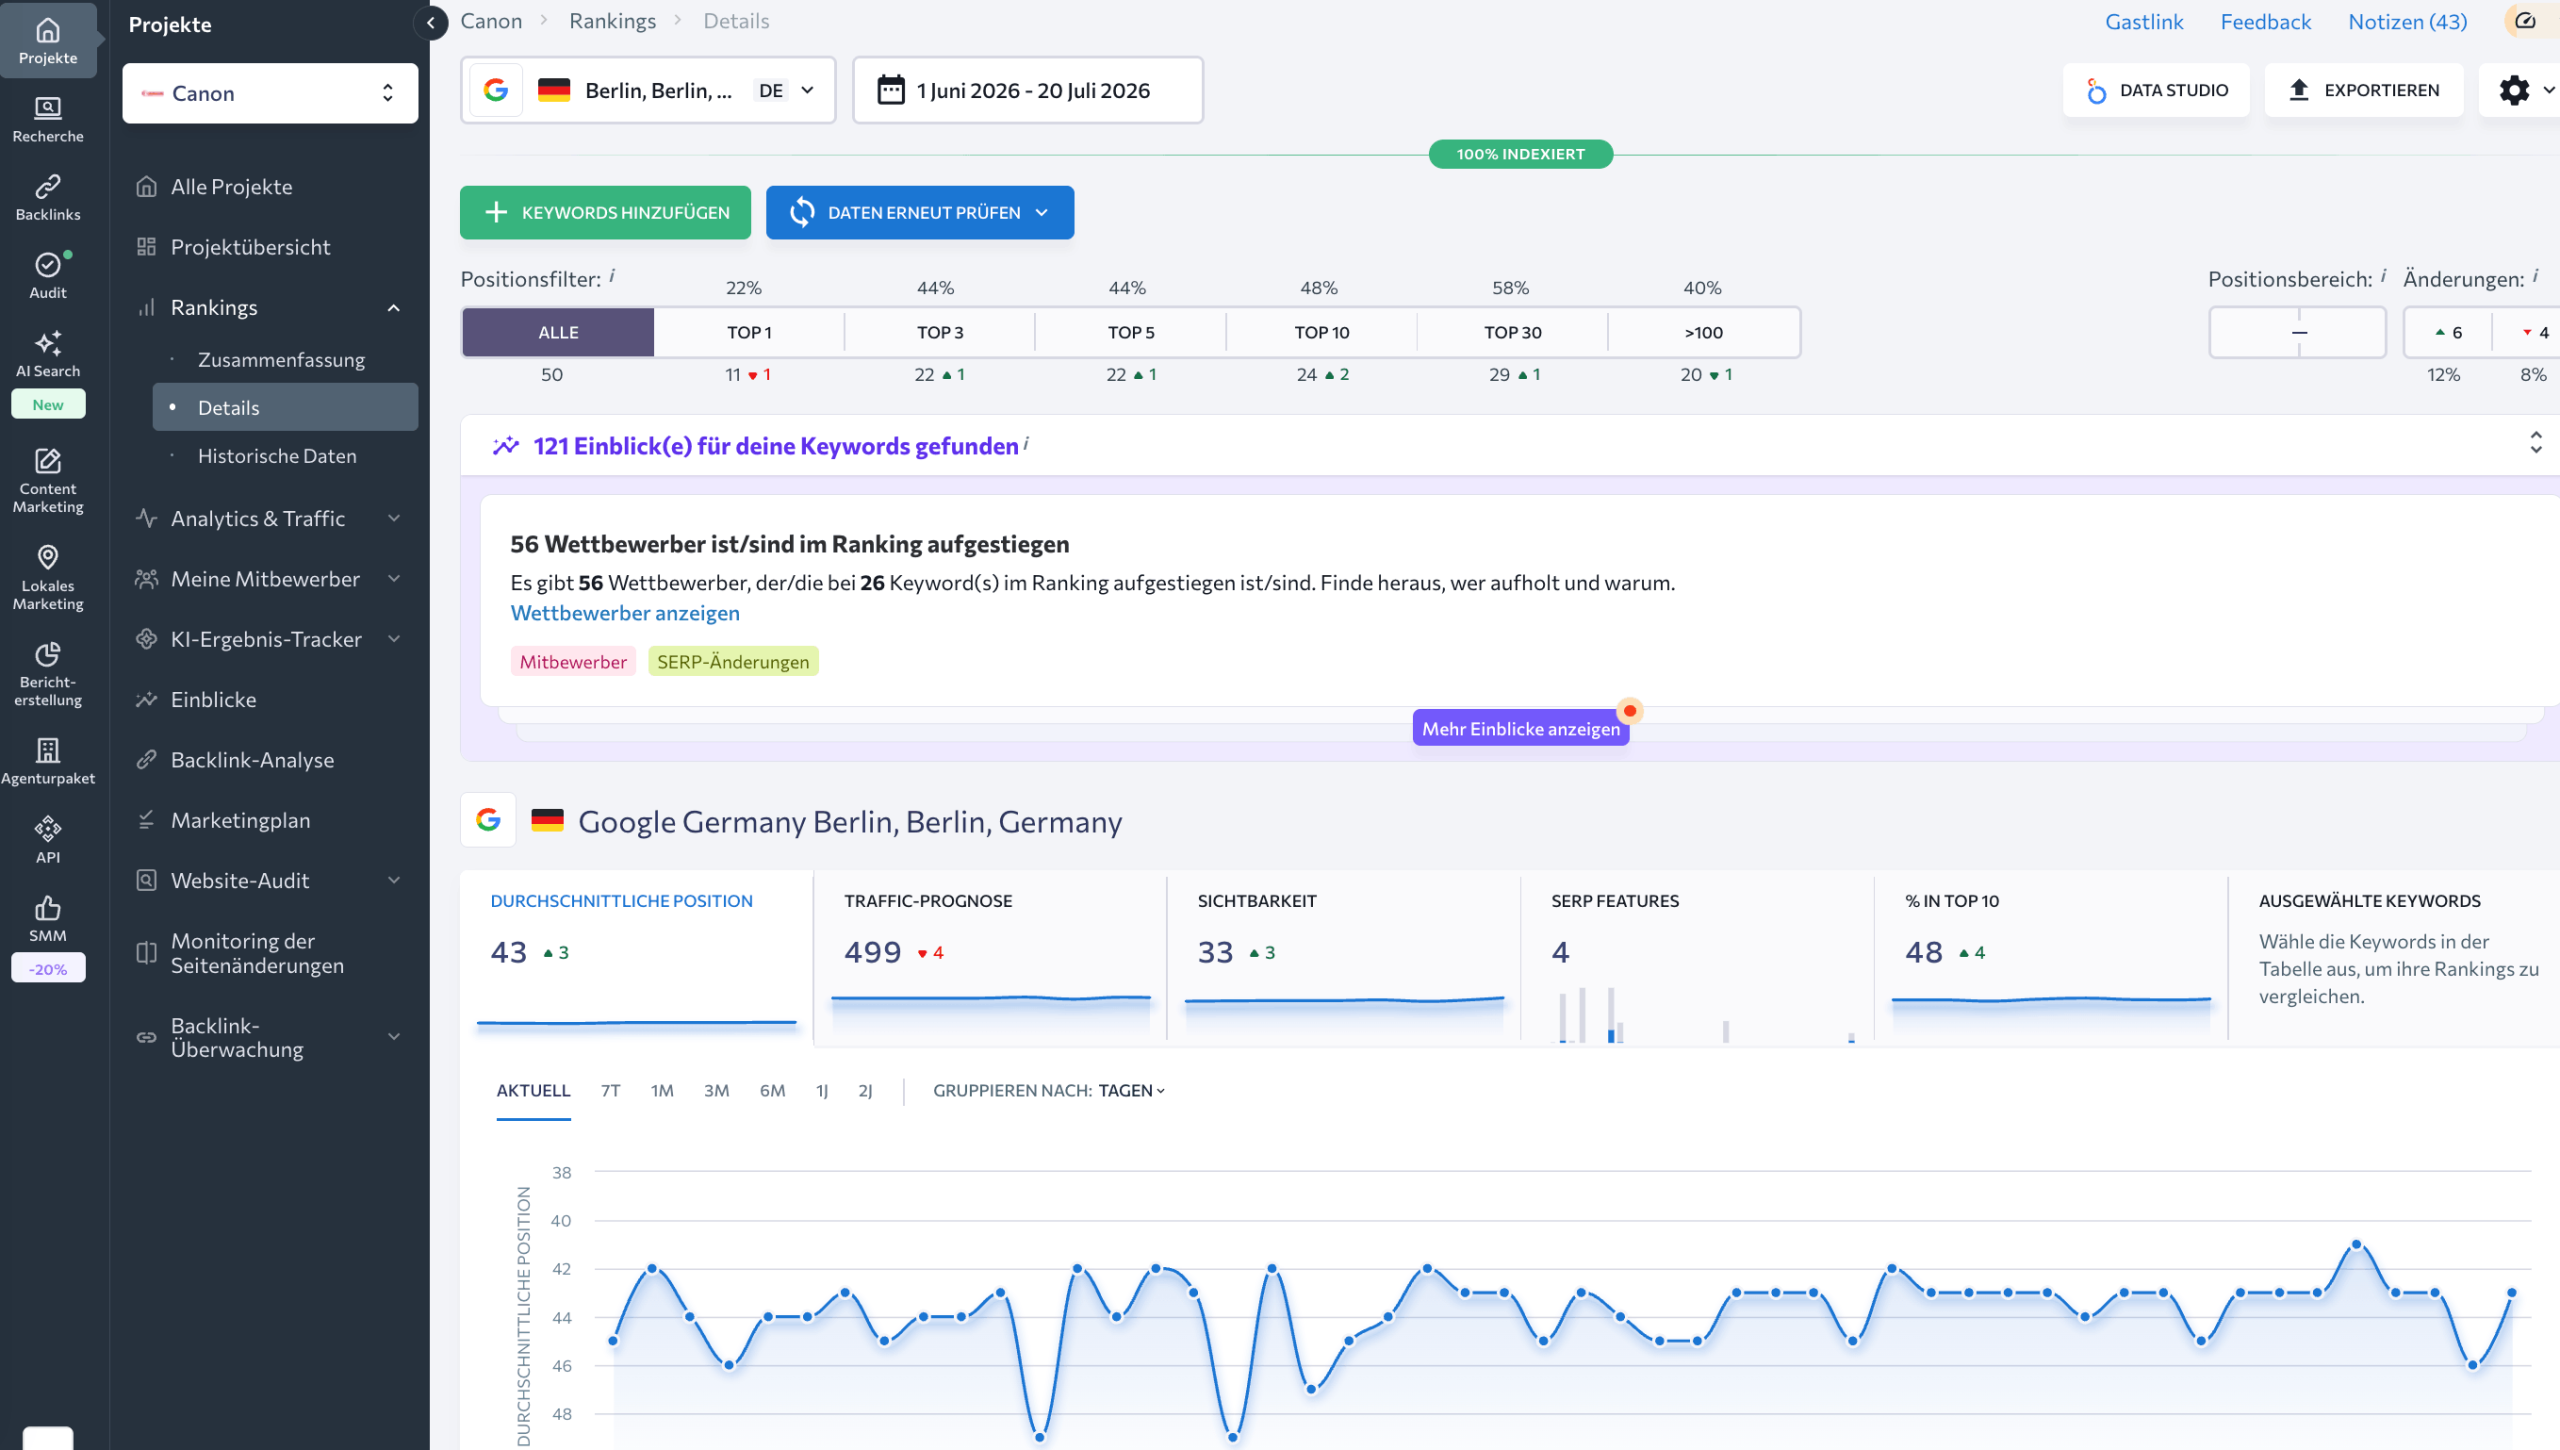Click the settings gear icon
Viewport: 2560px width, 1450px height.
coord(2514,90)
